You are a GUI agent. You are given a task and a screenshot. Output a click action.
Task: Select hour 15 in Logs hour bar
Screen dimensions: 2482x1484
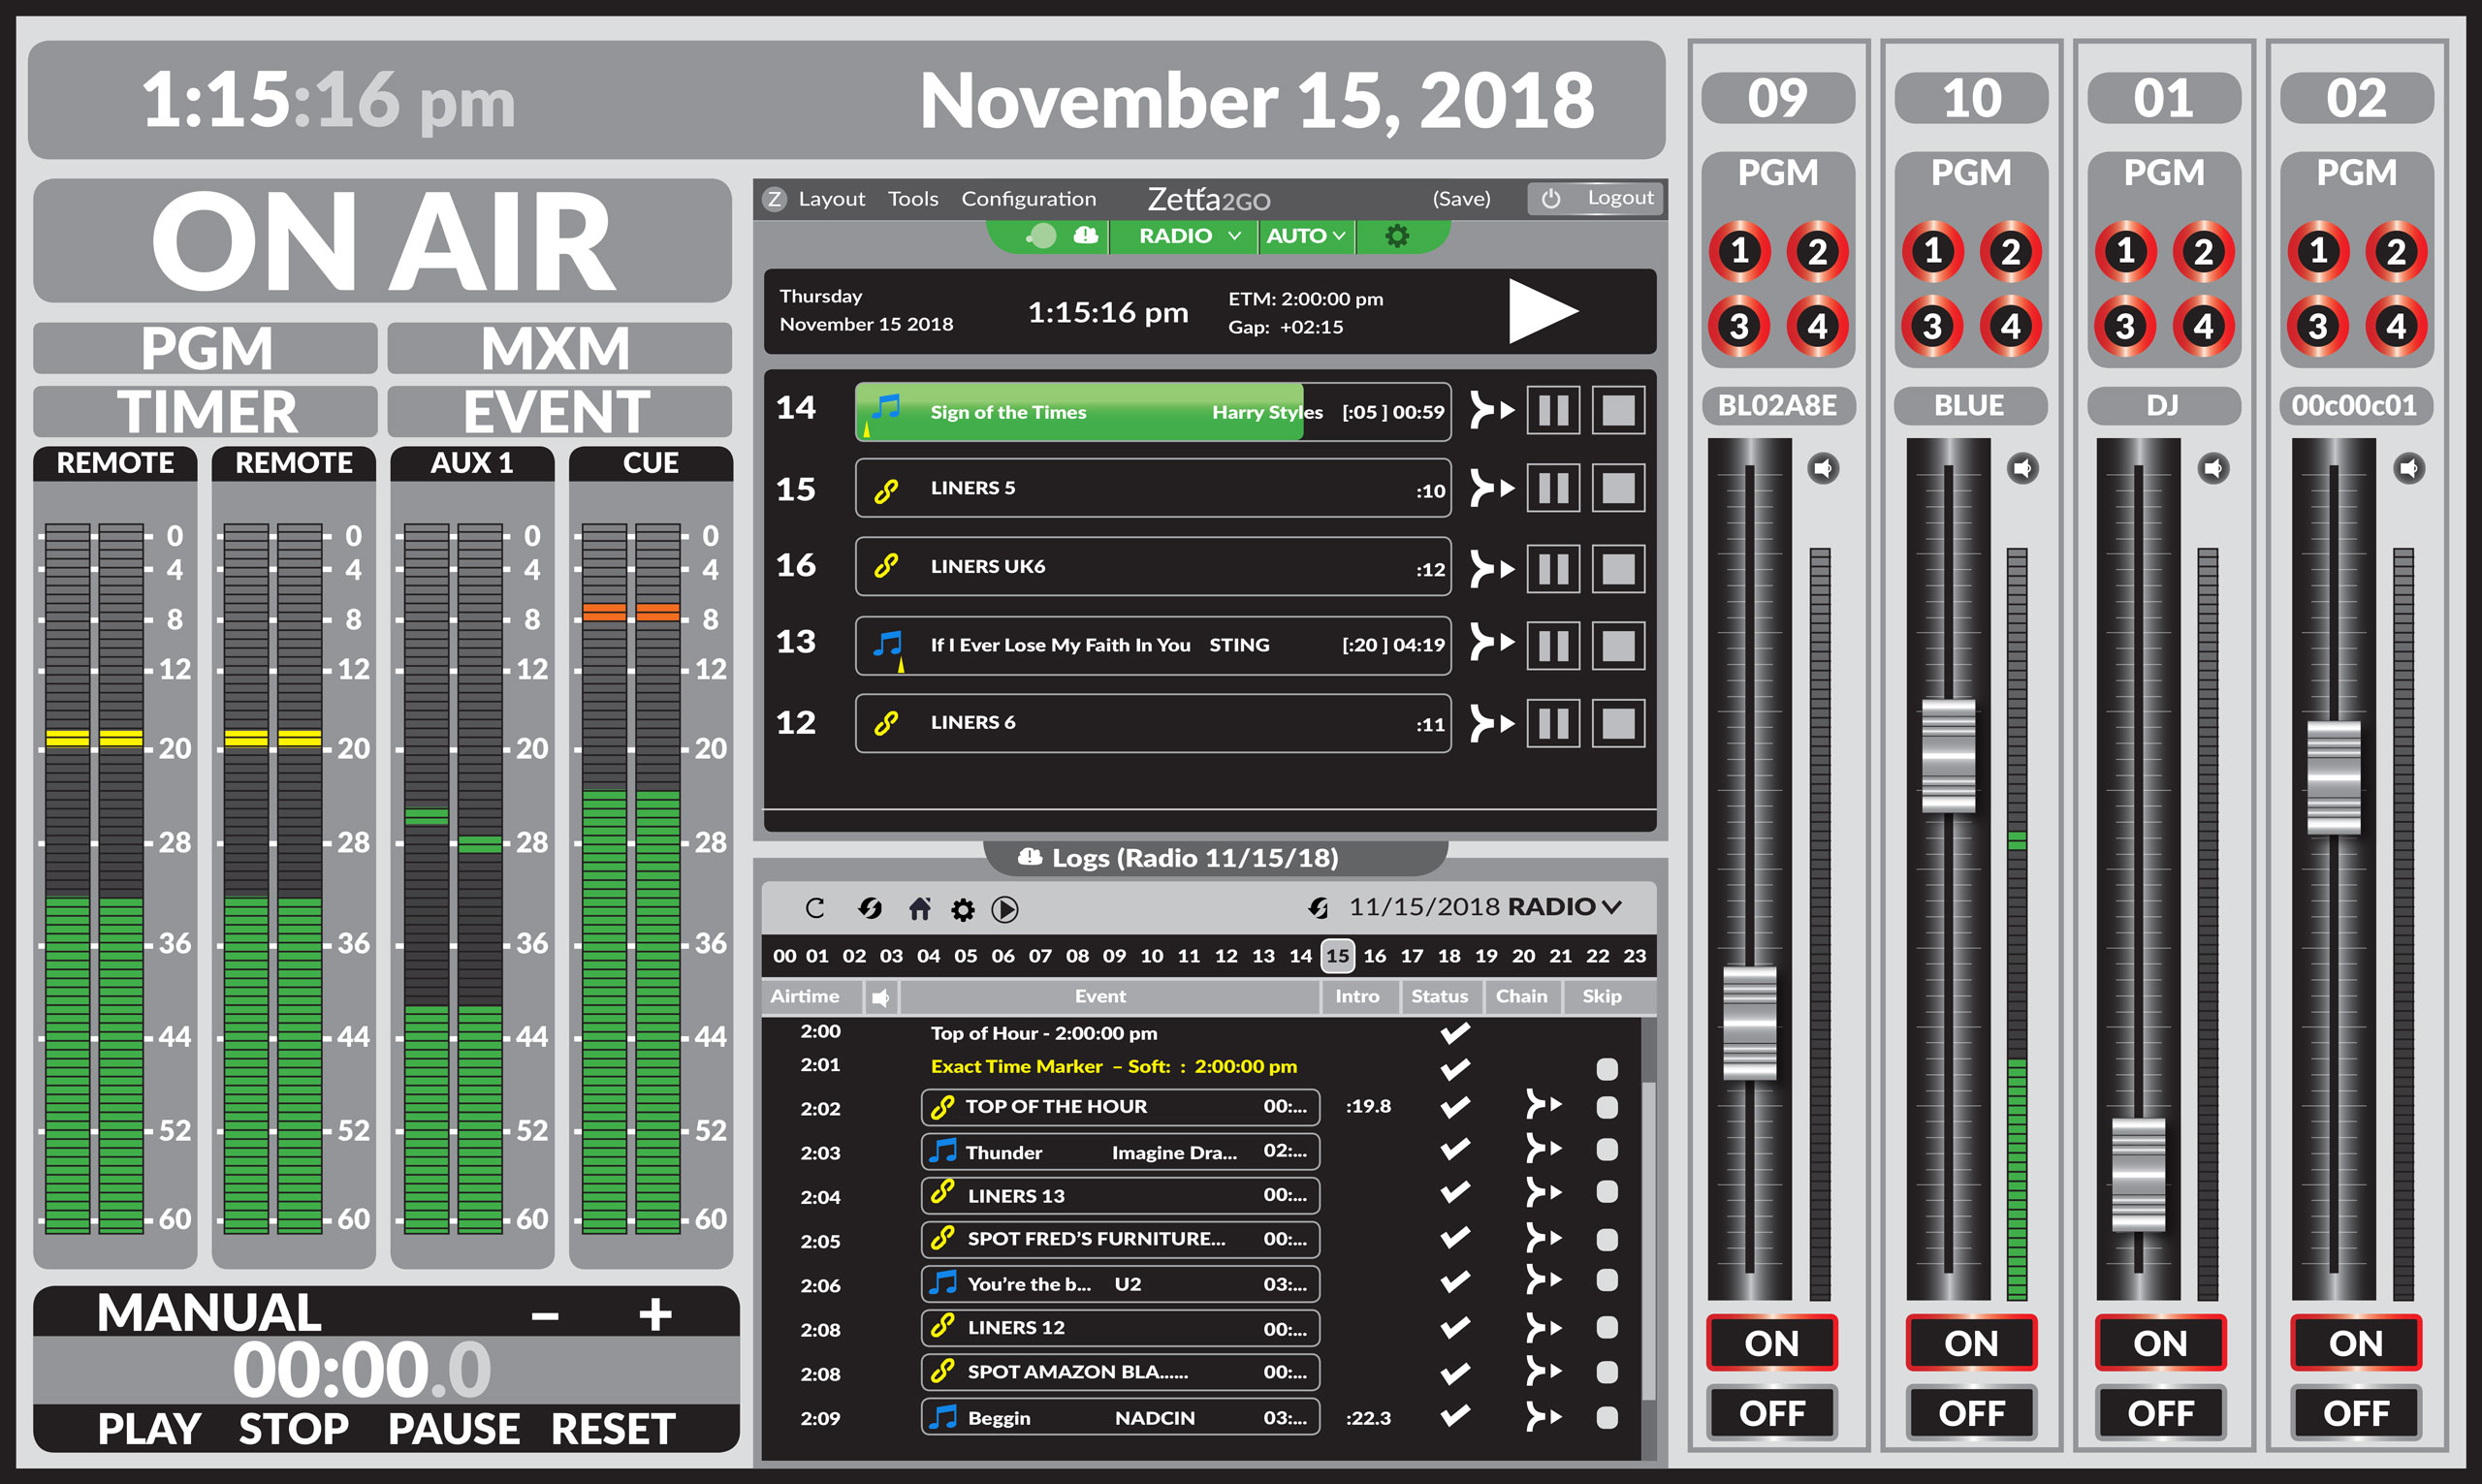pyautogui.click(x=1337, y=955)
